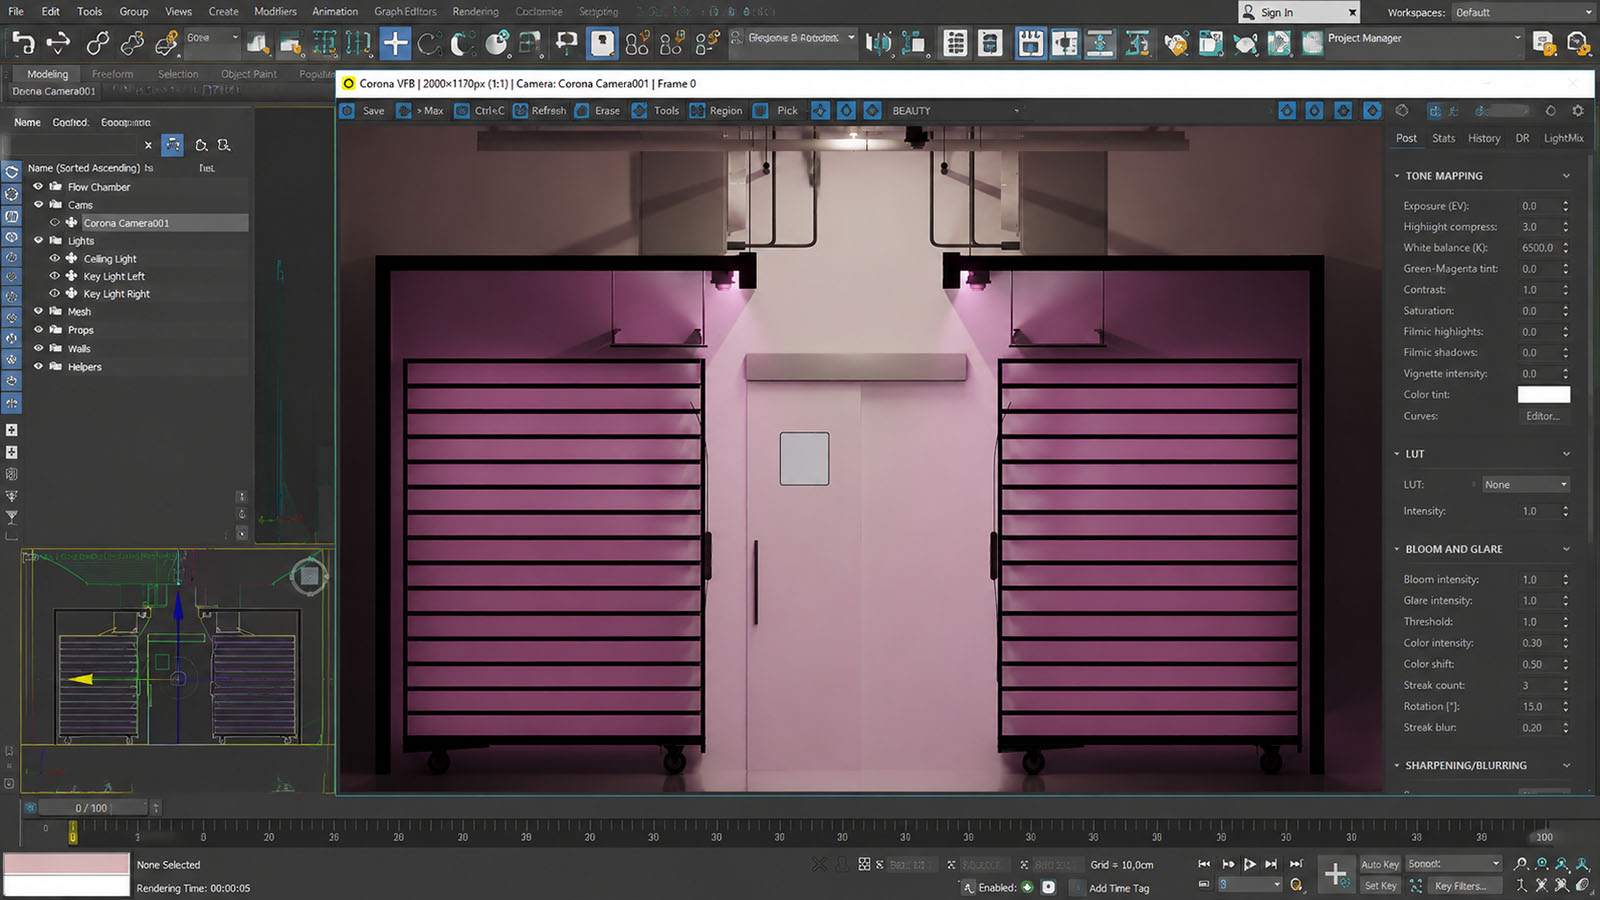The width and height of the screenshot is (1600, 900).
Task: Click the Select and Link chain icon
Action: point(97,43)
